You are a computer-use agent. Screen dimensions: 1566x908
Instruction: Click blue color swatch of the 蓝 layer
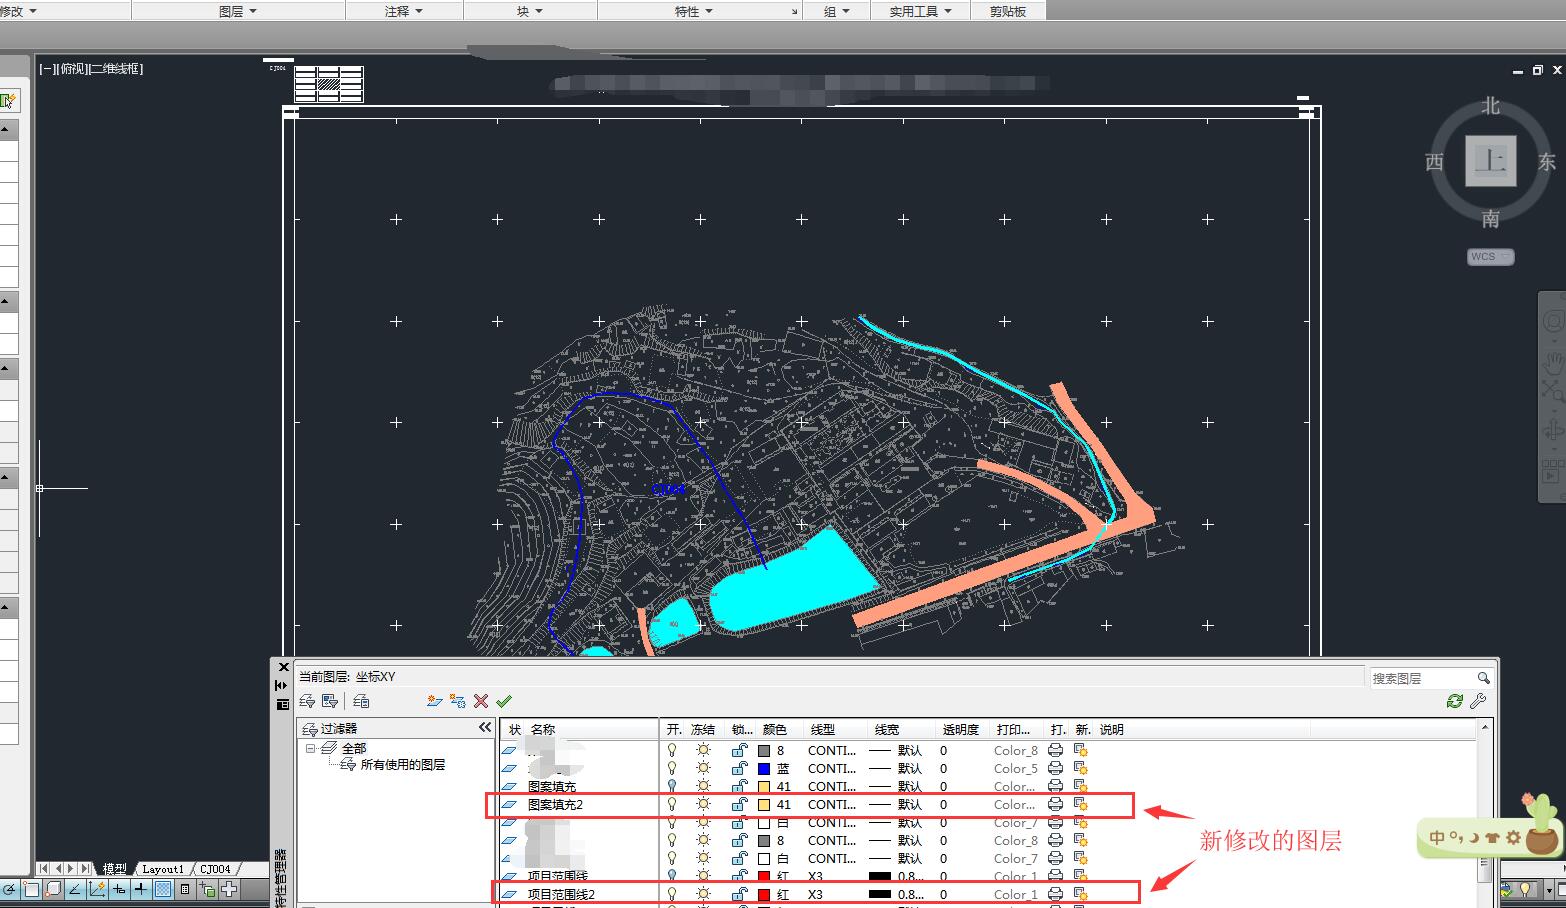click(764, 769)
